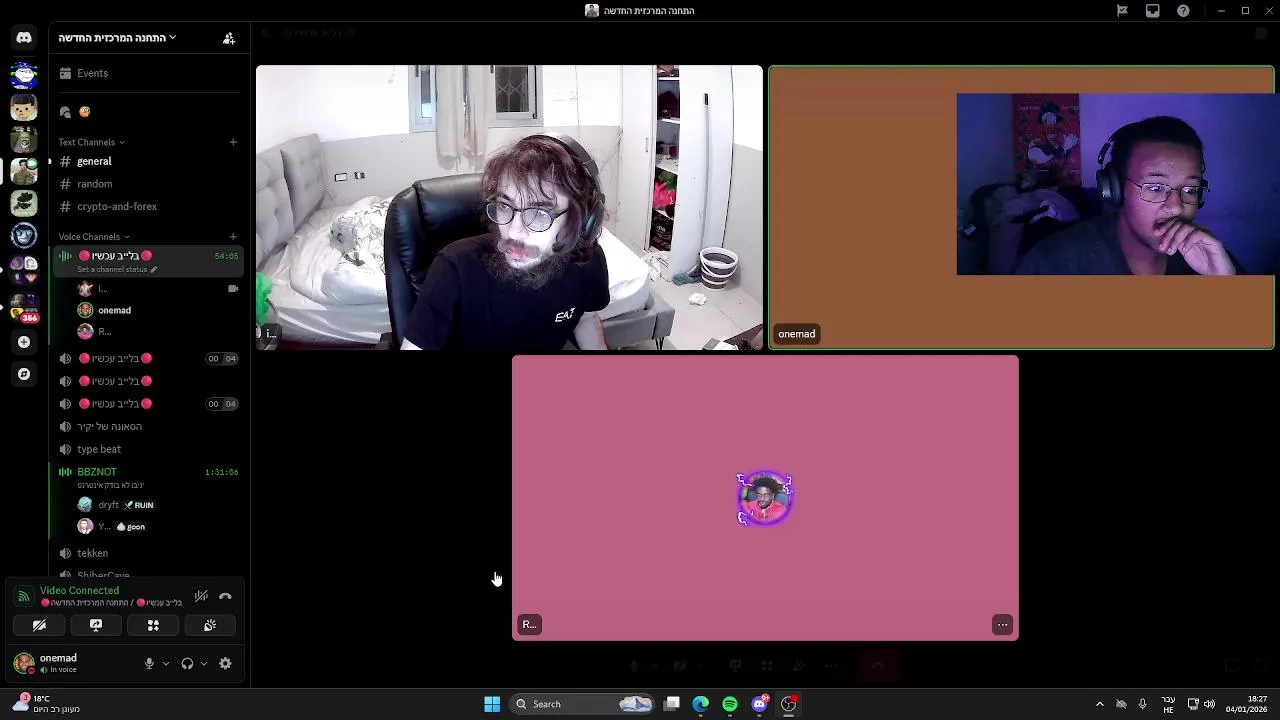The width and height of the screenshot is (1280, 720).
Task: Open taskbar weather widget showing 18°C
Action: (45, 704)
